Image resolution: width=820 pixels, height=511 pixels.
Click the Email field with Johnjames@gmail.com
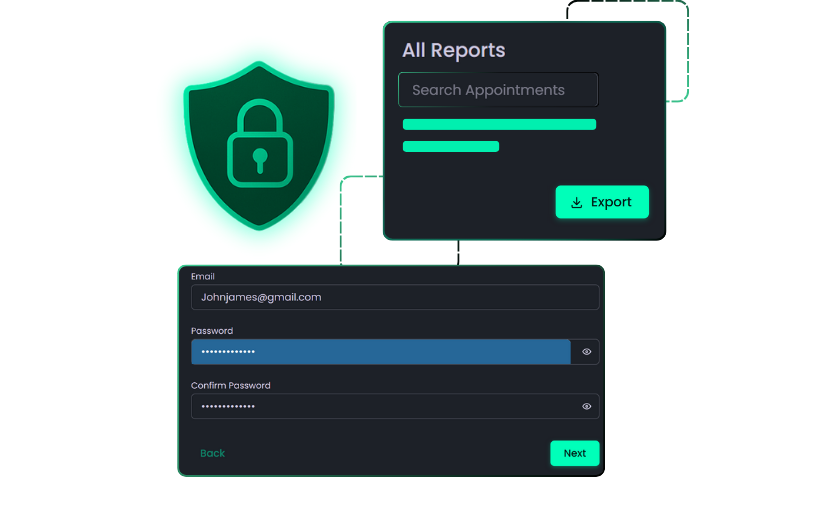pyautogui.click(x=395, y=297)
